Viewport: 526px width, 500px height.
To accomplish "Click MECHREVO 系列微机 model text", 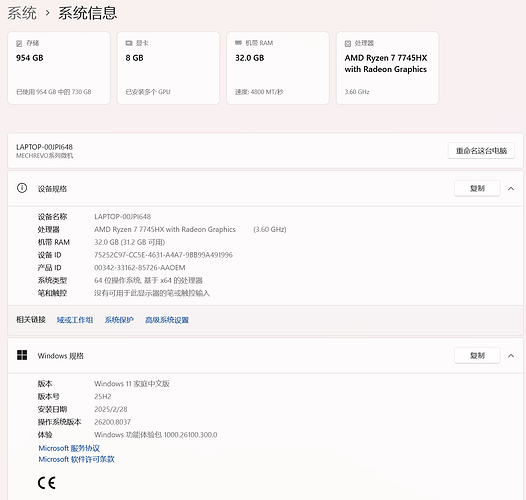I will point(45,155).
